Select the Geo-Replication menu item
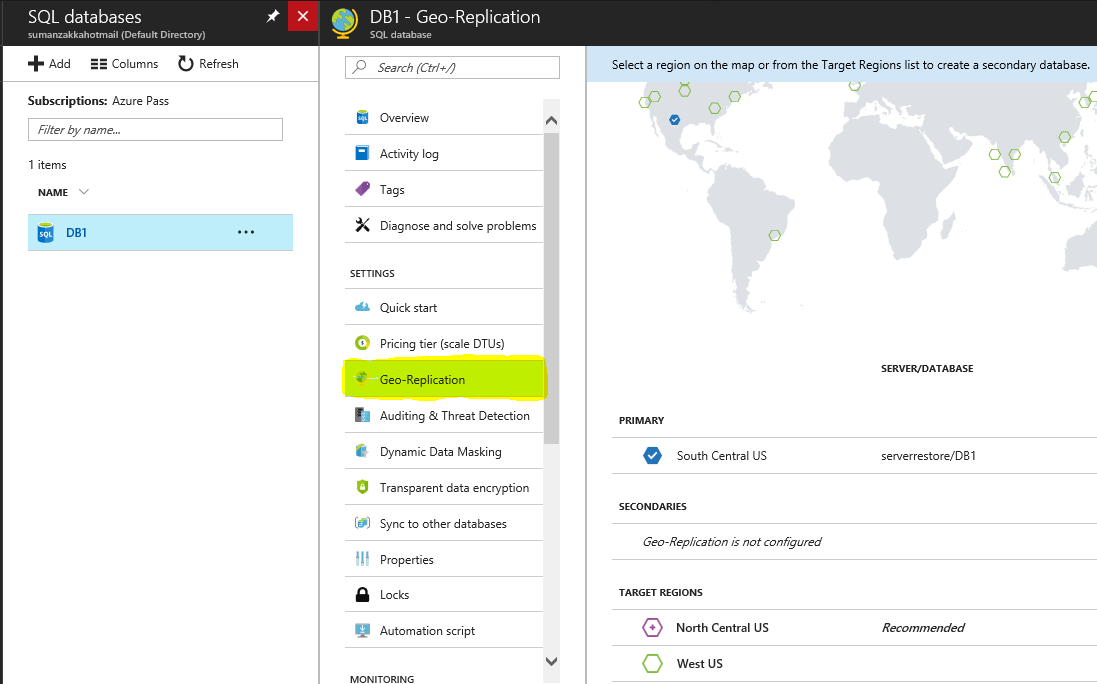This screenshot has width=1097, height=684. point(444,379)
